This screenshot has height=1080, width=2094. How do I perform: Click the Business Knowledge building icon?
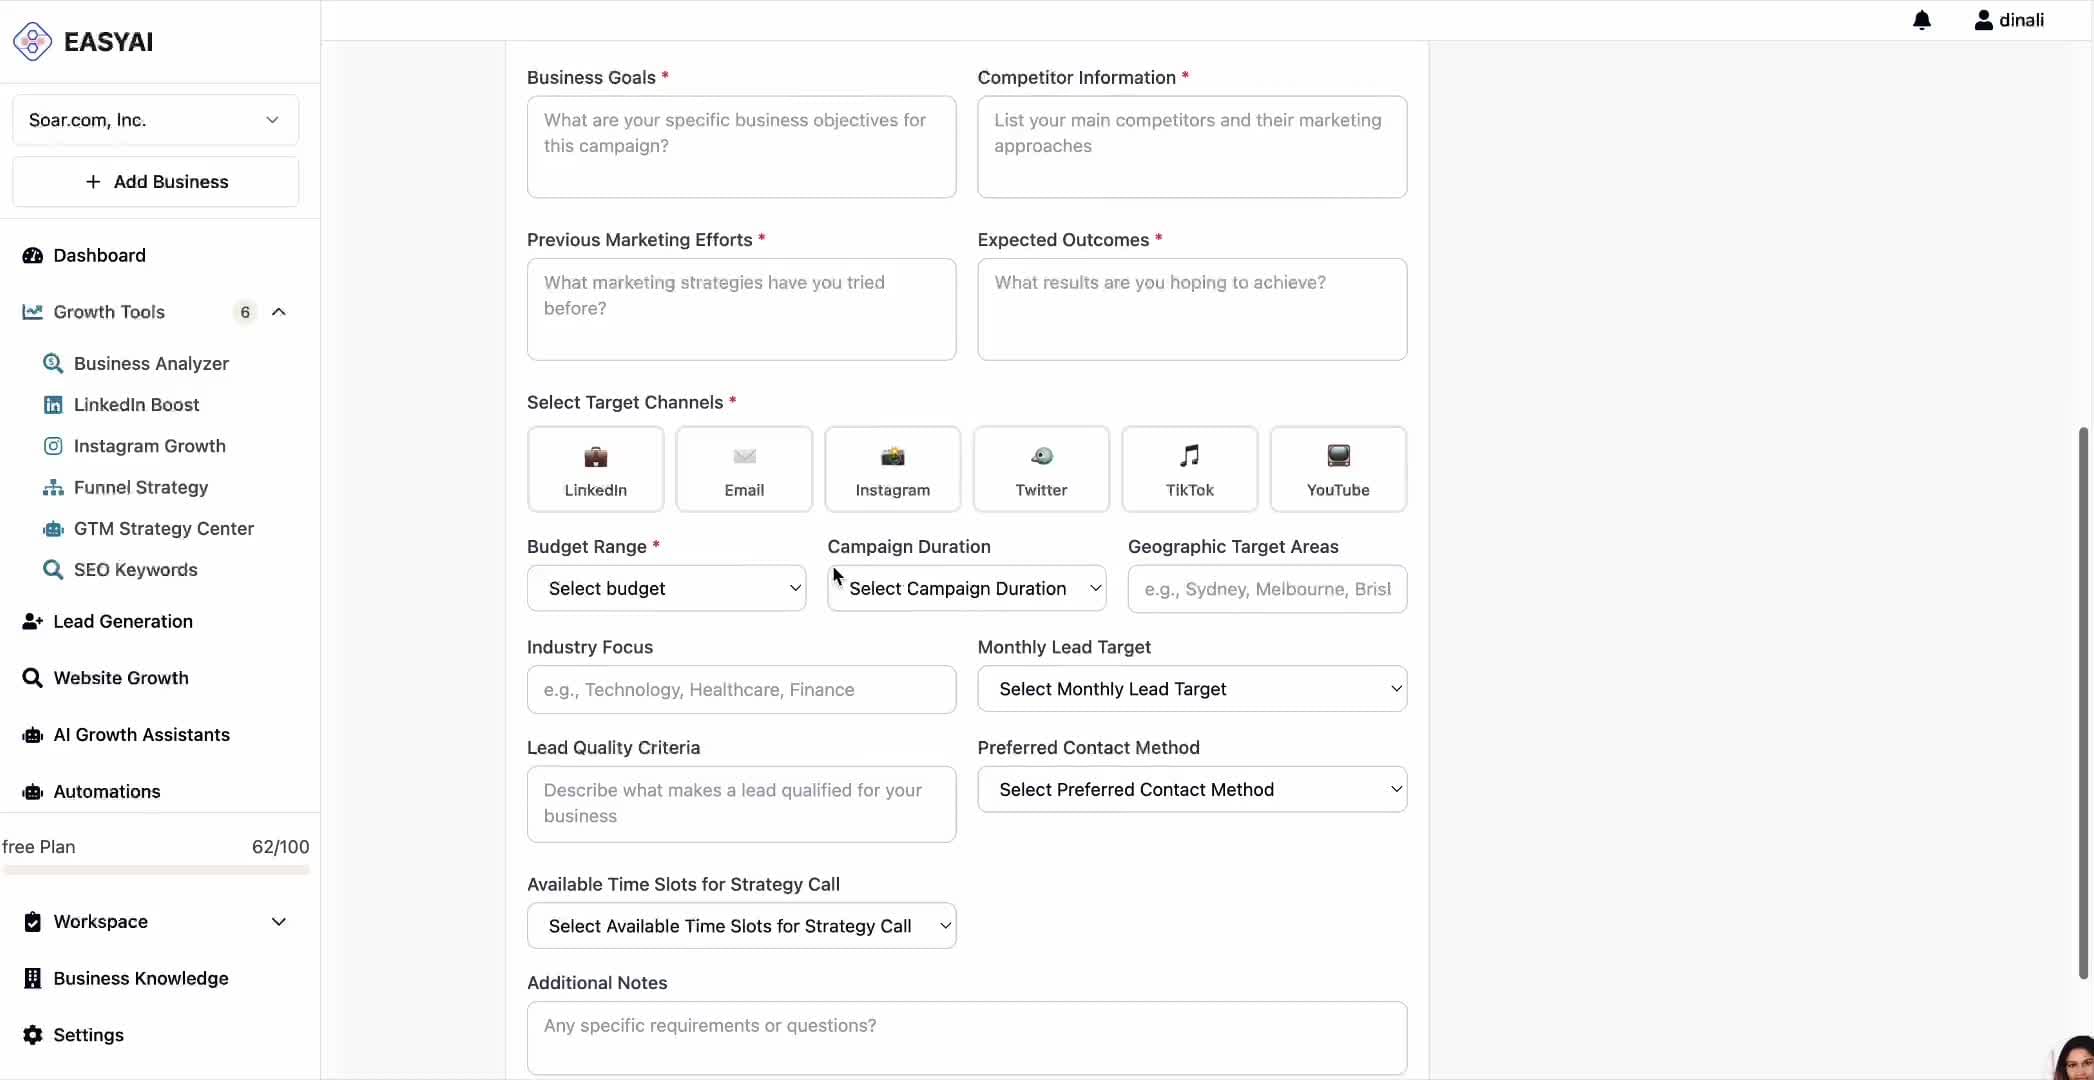(32, 978)
